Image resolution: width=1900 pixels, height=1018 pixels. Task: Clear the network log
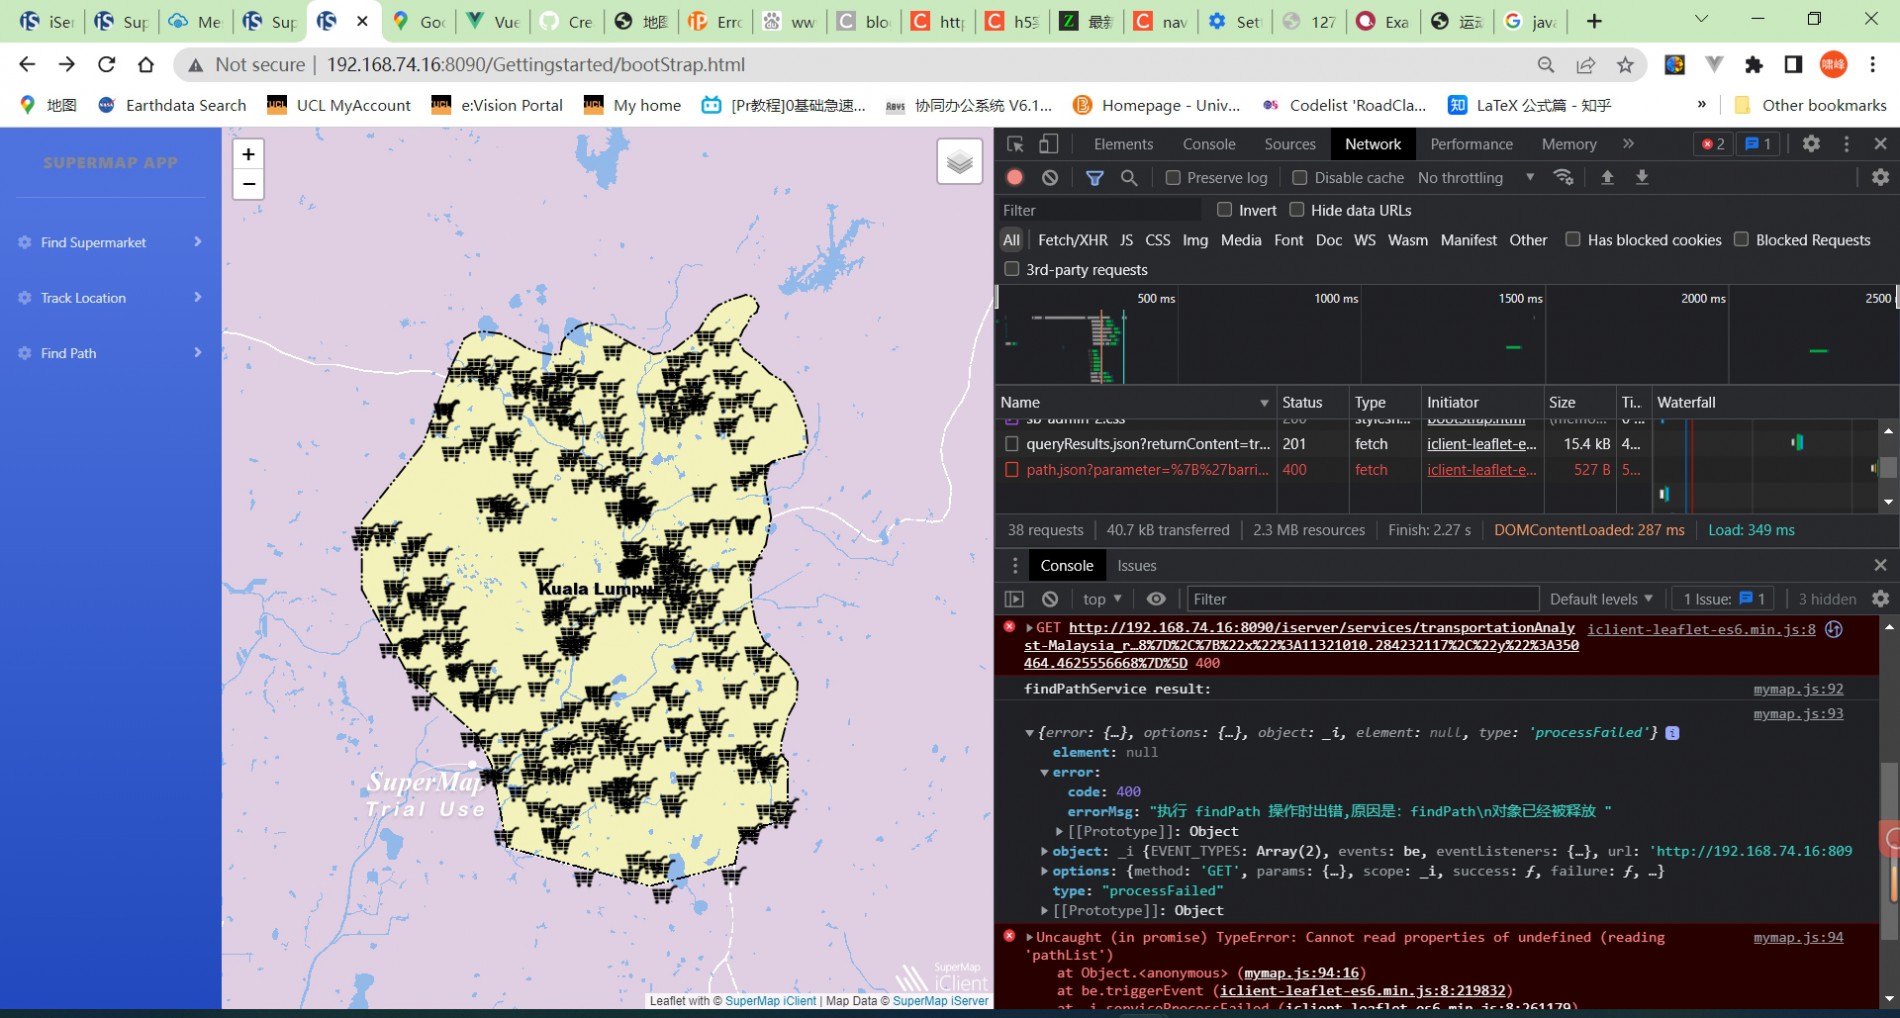[x=1050, y=177]
